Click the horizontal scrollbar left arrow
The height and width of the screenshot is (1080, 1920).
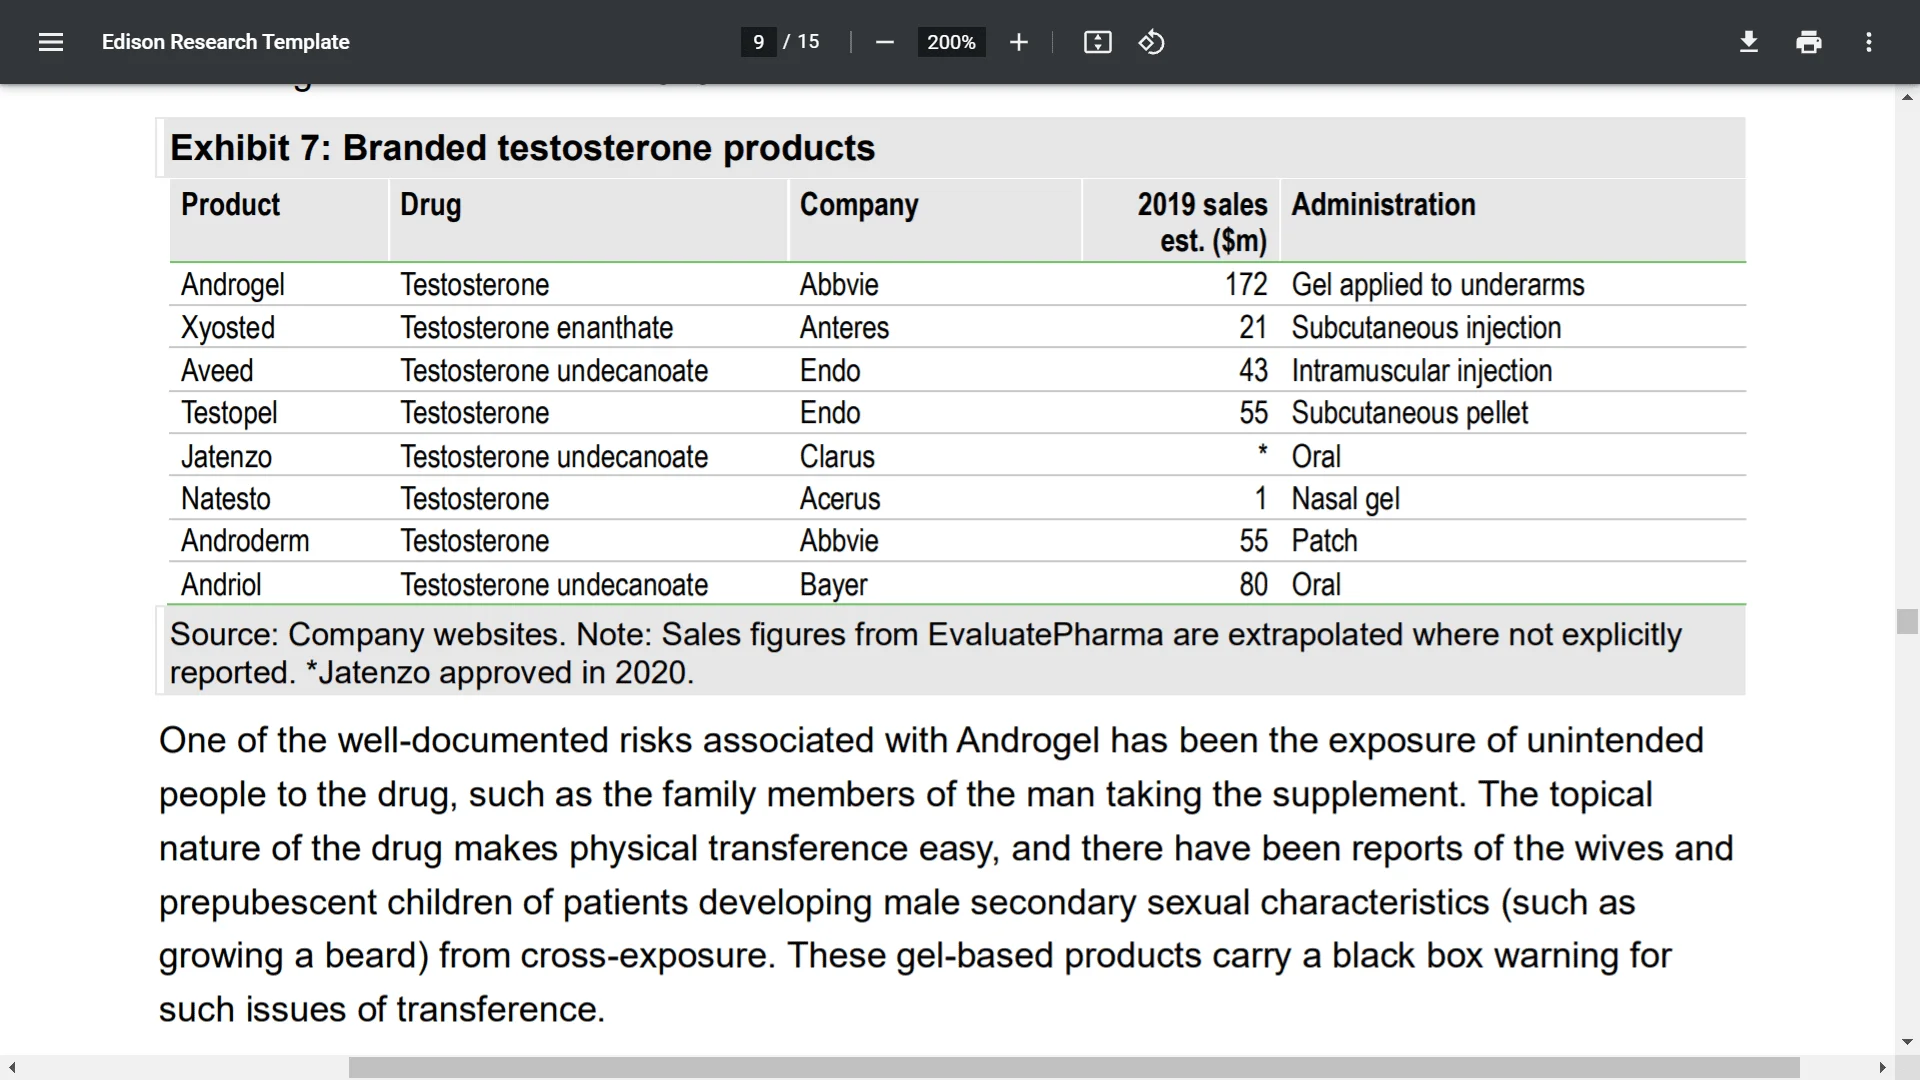point(12,1068)
